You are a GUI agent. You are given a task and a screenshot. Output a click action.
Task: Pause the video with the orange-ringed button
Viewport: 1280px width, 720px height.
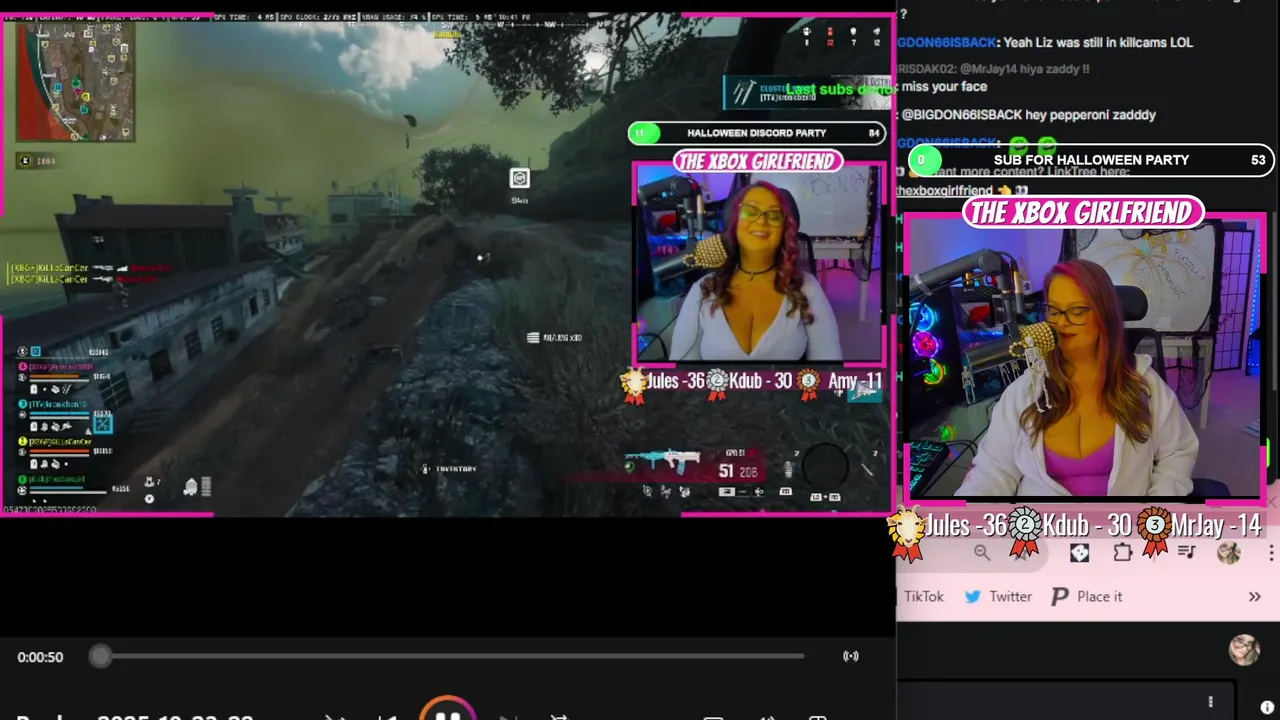pyautogui.click(x=447, y=711)
